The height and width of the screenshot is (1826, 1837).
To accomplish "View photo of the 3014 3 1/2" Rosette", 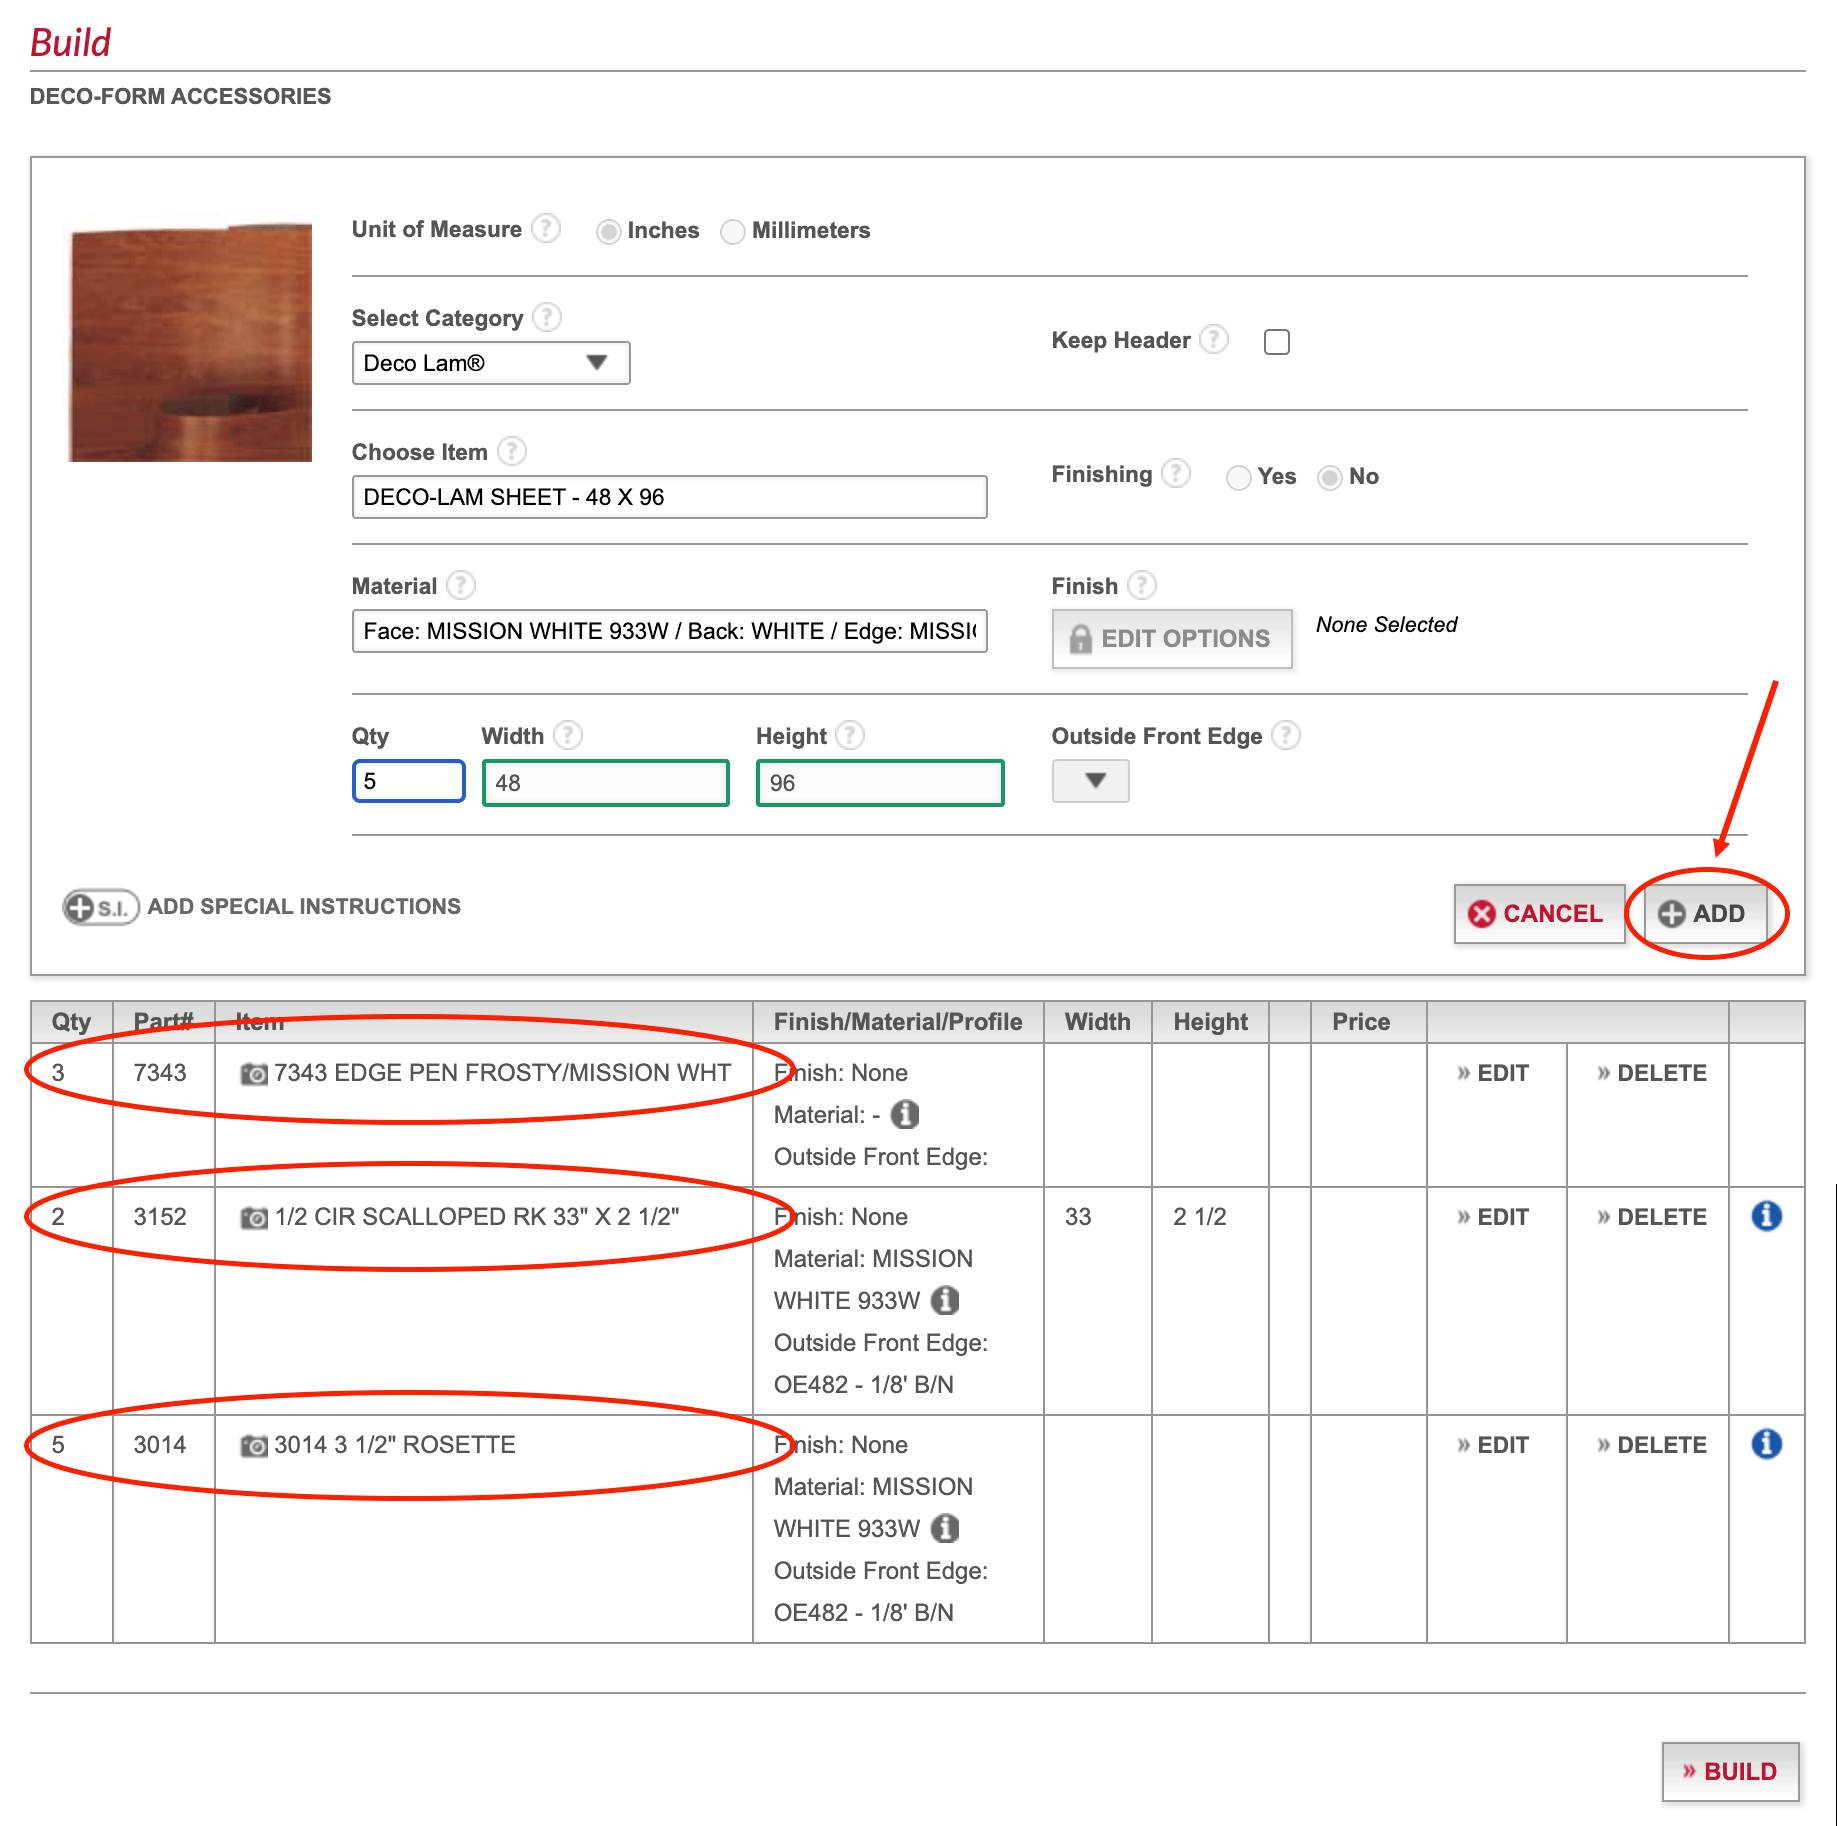I will click(x=254, y=1446).
